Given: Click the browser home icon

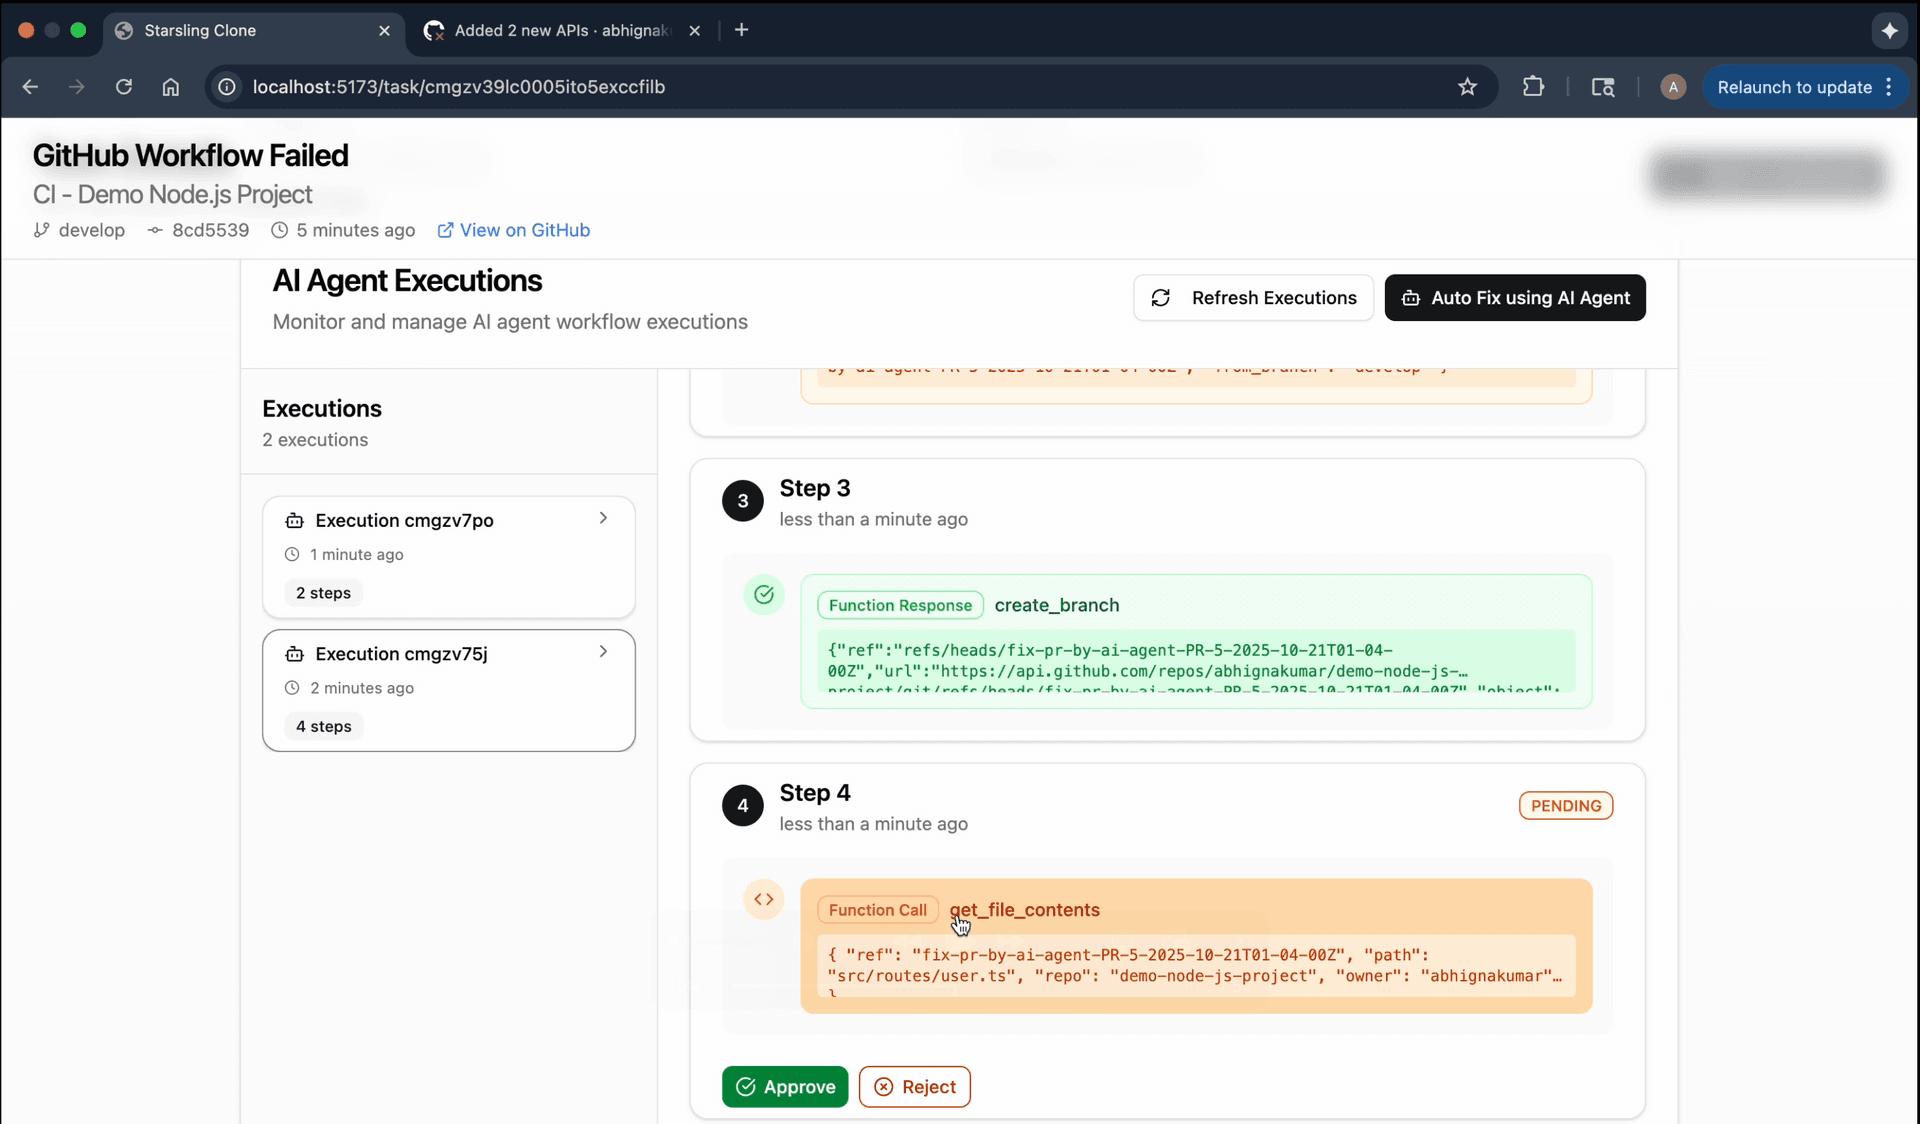Looking at the screenshot, I should [x=171, y=87].
